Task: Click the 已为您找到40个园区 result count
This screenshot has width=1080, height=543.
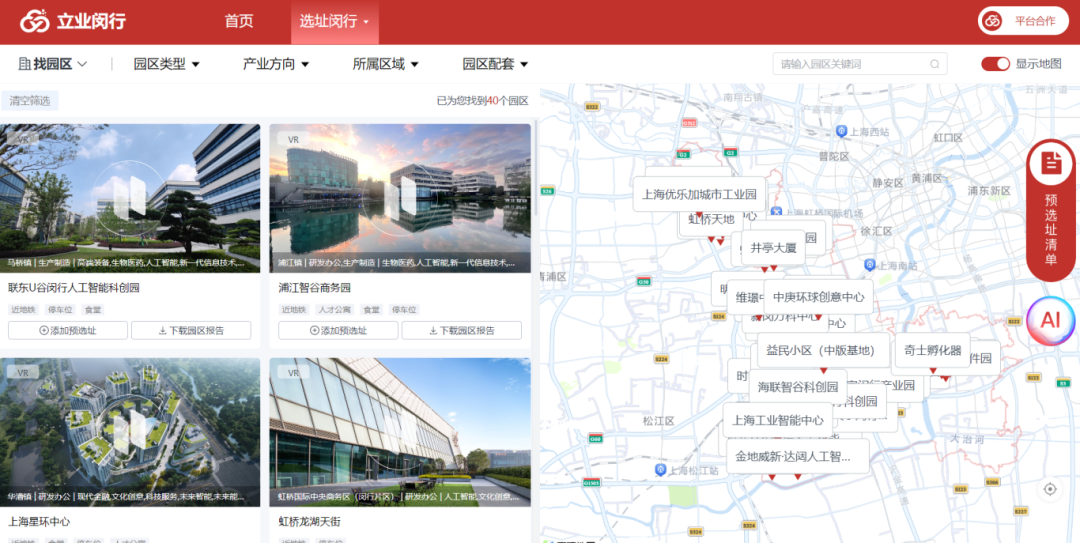Action: (482, 101)
